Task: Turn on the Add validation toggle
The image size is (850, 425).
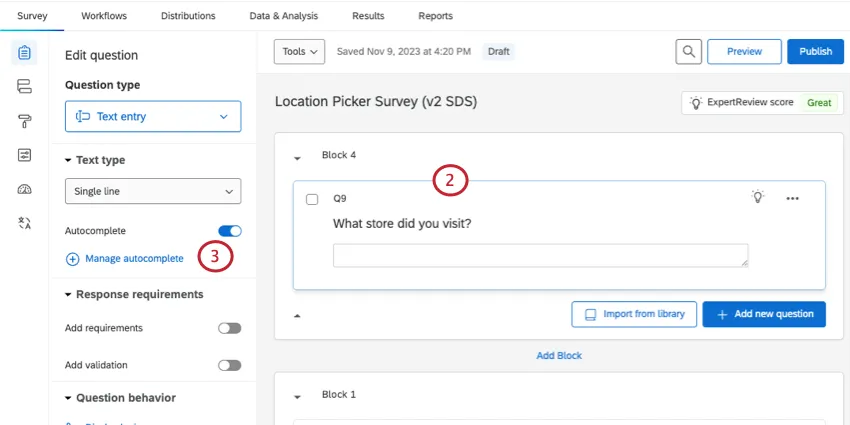Action: pos(230,365)
